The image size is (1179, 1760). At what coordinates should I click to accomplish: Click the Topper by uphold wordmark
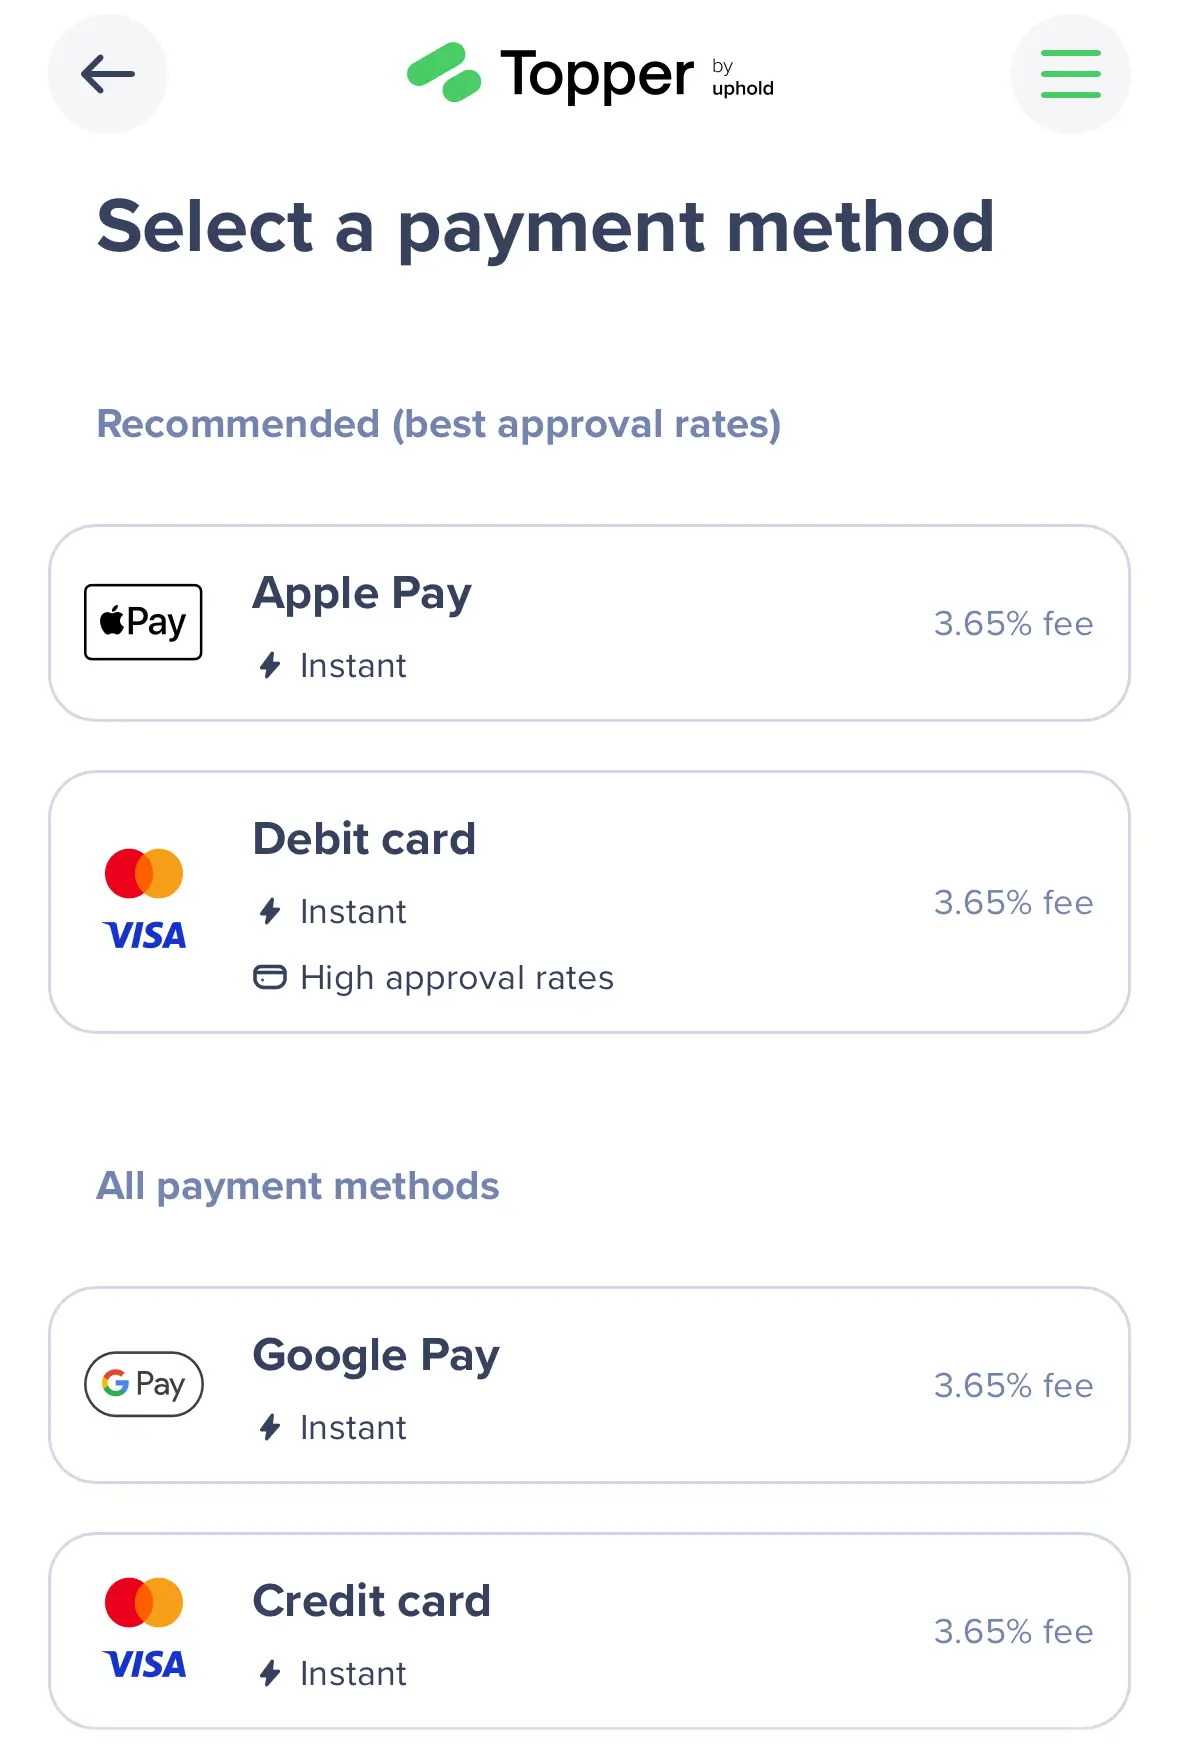(637, 75)
